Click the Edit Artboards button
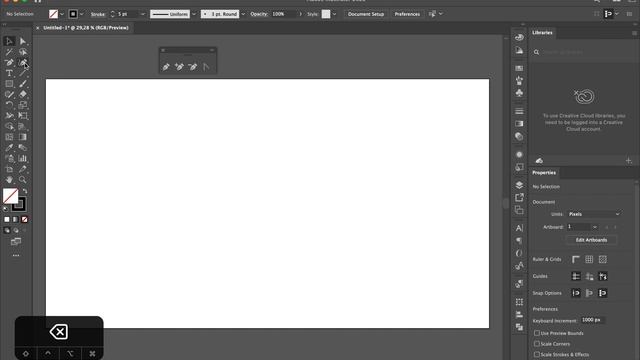Image resolution: width=640 pixels, height=360 pixels. point(591,240)
